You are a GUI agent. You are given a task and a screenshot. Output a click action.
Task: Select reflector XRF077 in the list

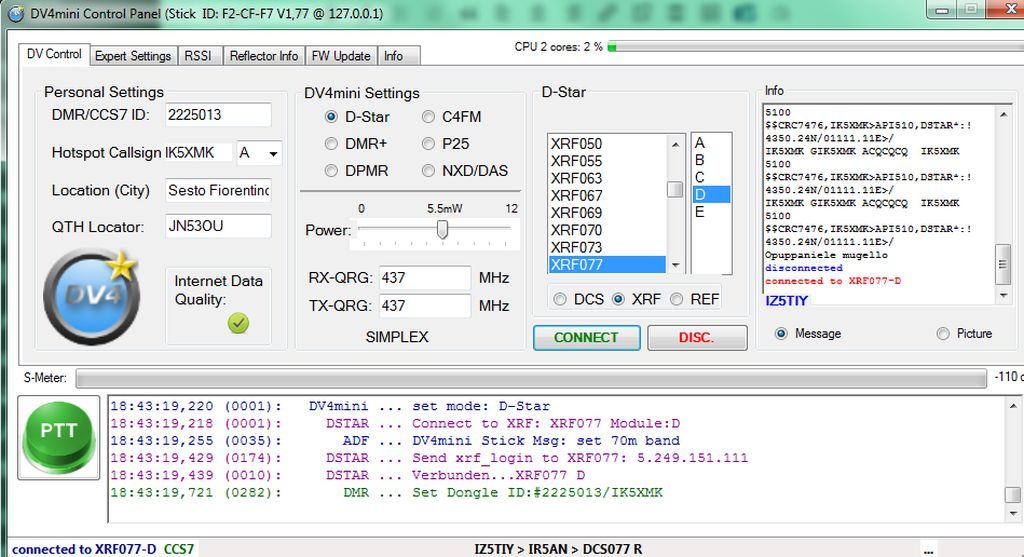(607, 264)
